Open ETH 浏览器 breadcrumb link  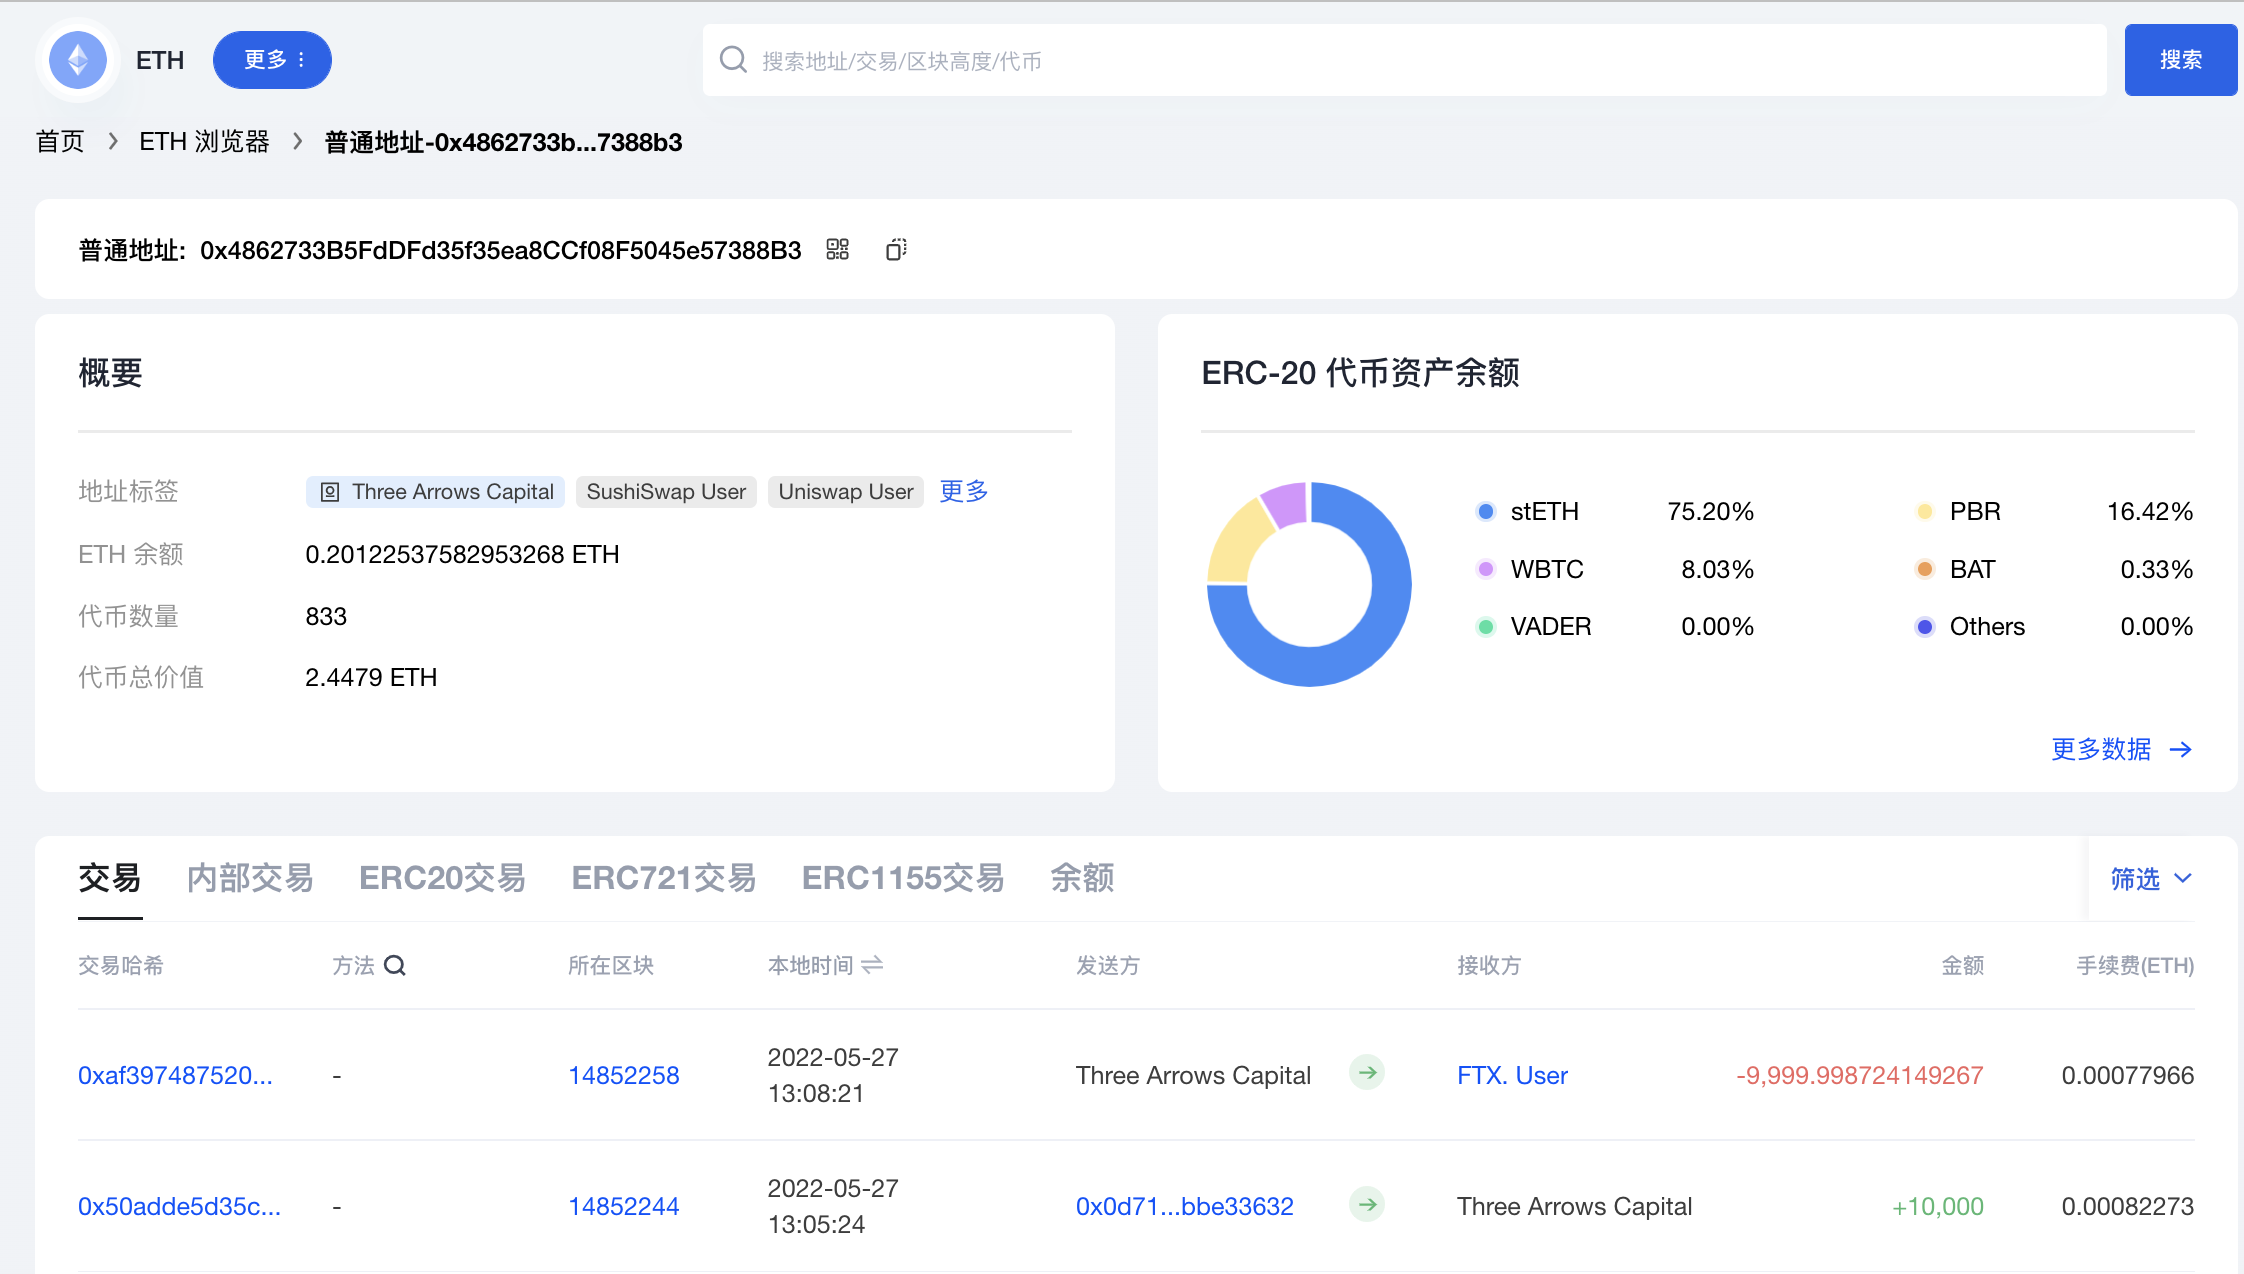point(204,142)
